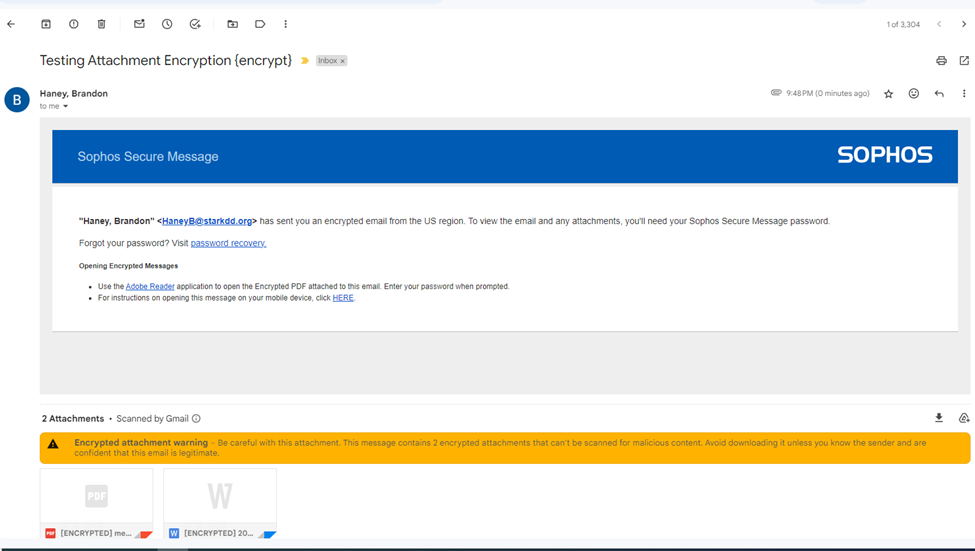
Task: Reply to Brandon Haney
Action: (x=939, y=93)
